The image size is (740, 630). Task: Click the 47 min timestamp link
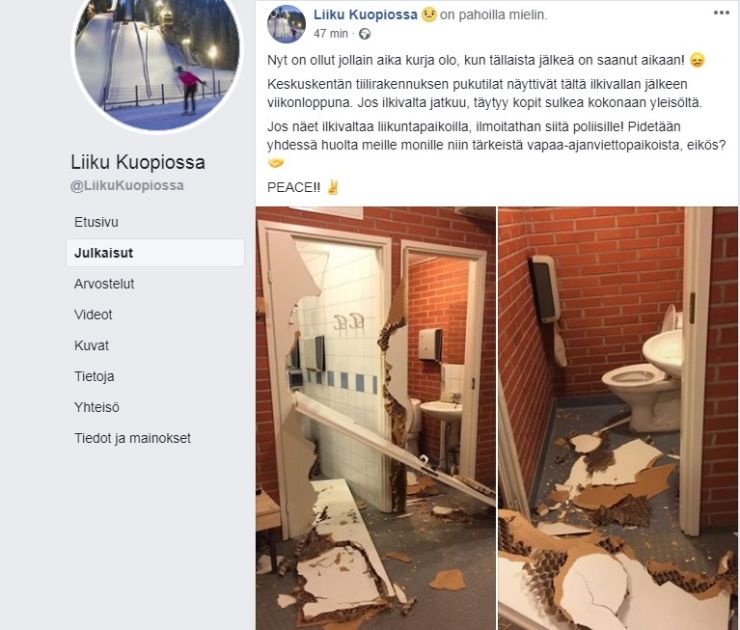[330, 34]
